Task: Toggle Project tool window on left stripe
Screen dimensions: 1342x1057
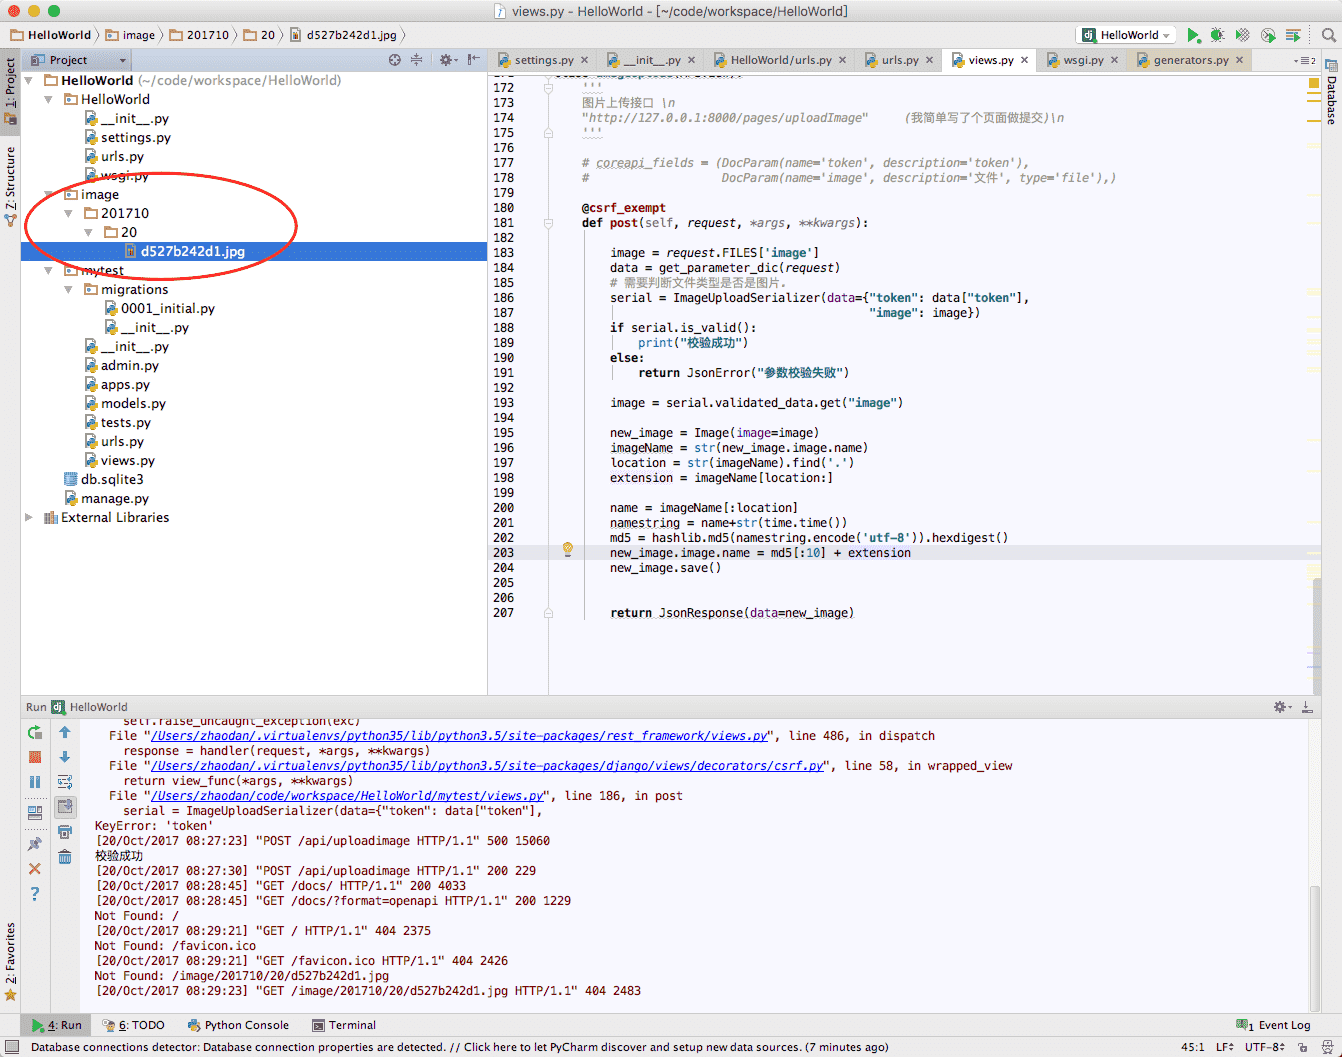Action: point(10,91)
